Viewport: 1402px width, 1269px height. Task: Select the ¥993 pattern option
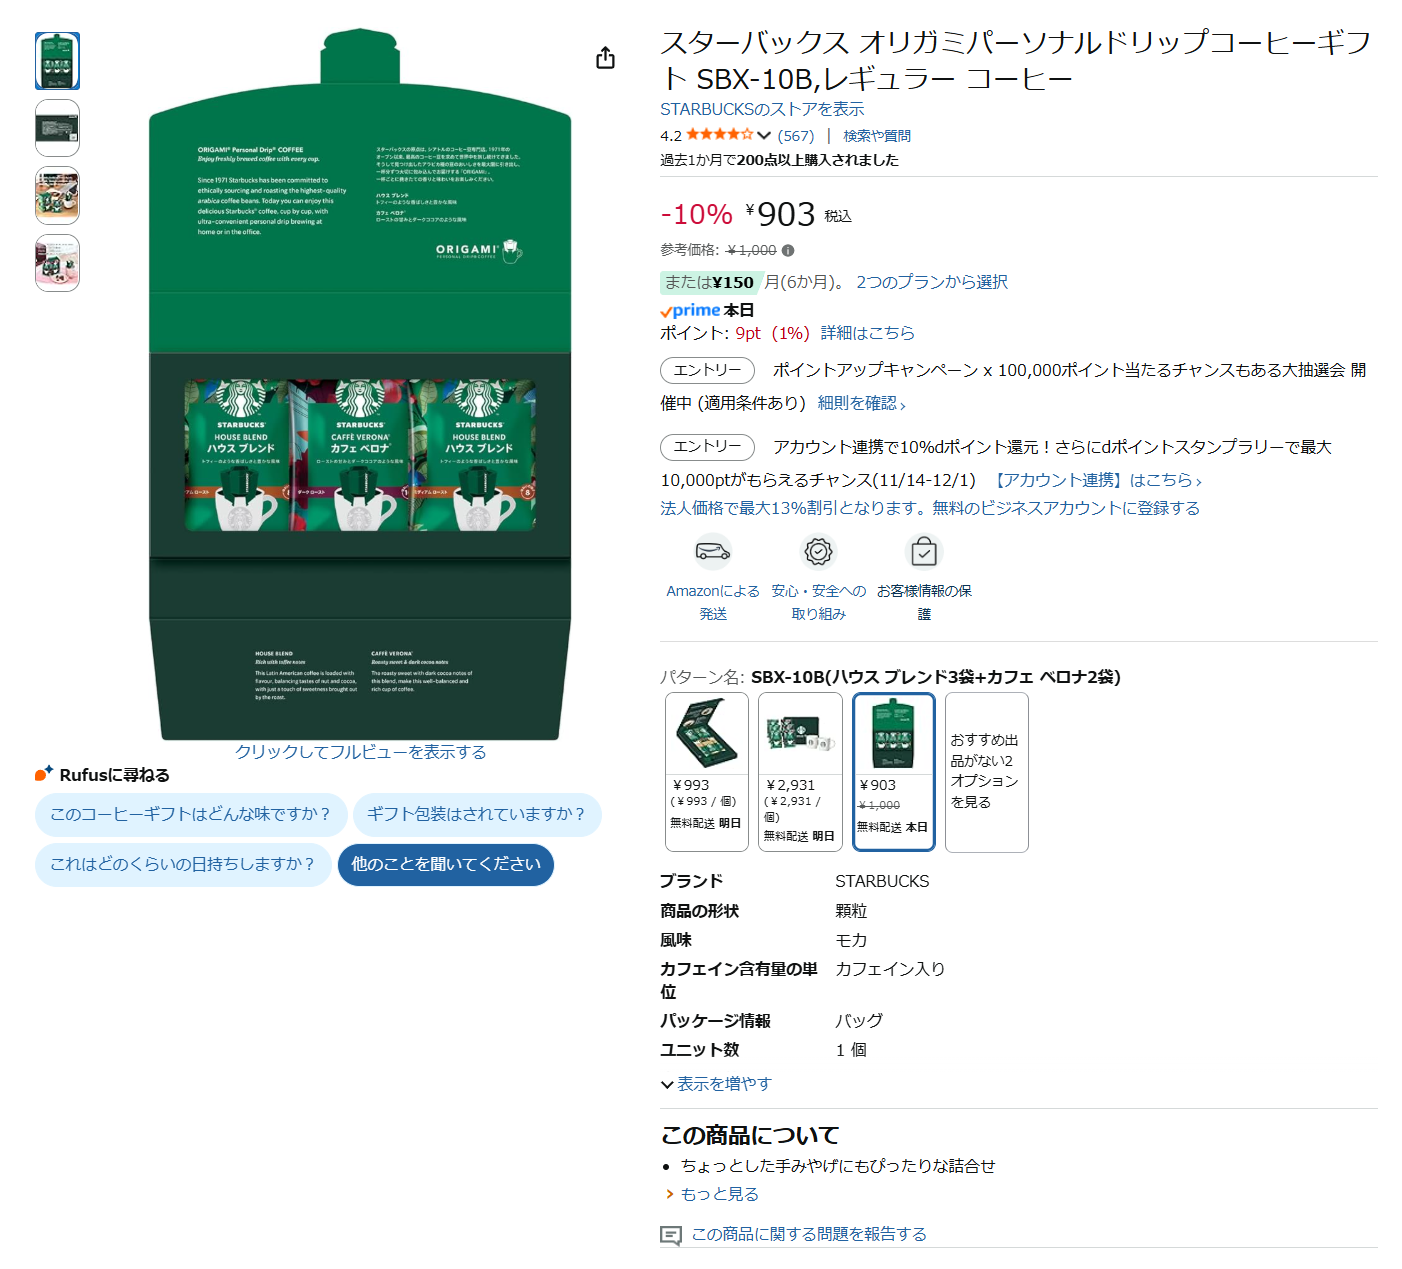coord(707,771)
